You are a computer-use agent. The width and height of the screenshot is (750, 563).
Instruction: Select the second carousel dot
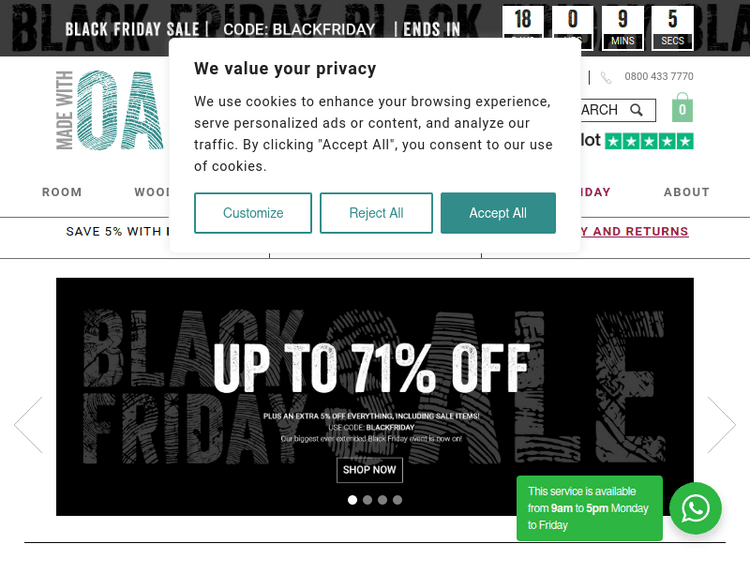367,499
